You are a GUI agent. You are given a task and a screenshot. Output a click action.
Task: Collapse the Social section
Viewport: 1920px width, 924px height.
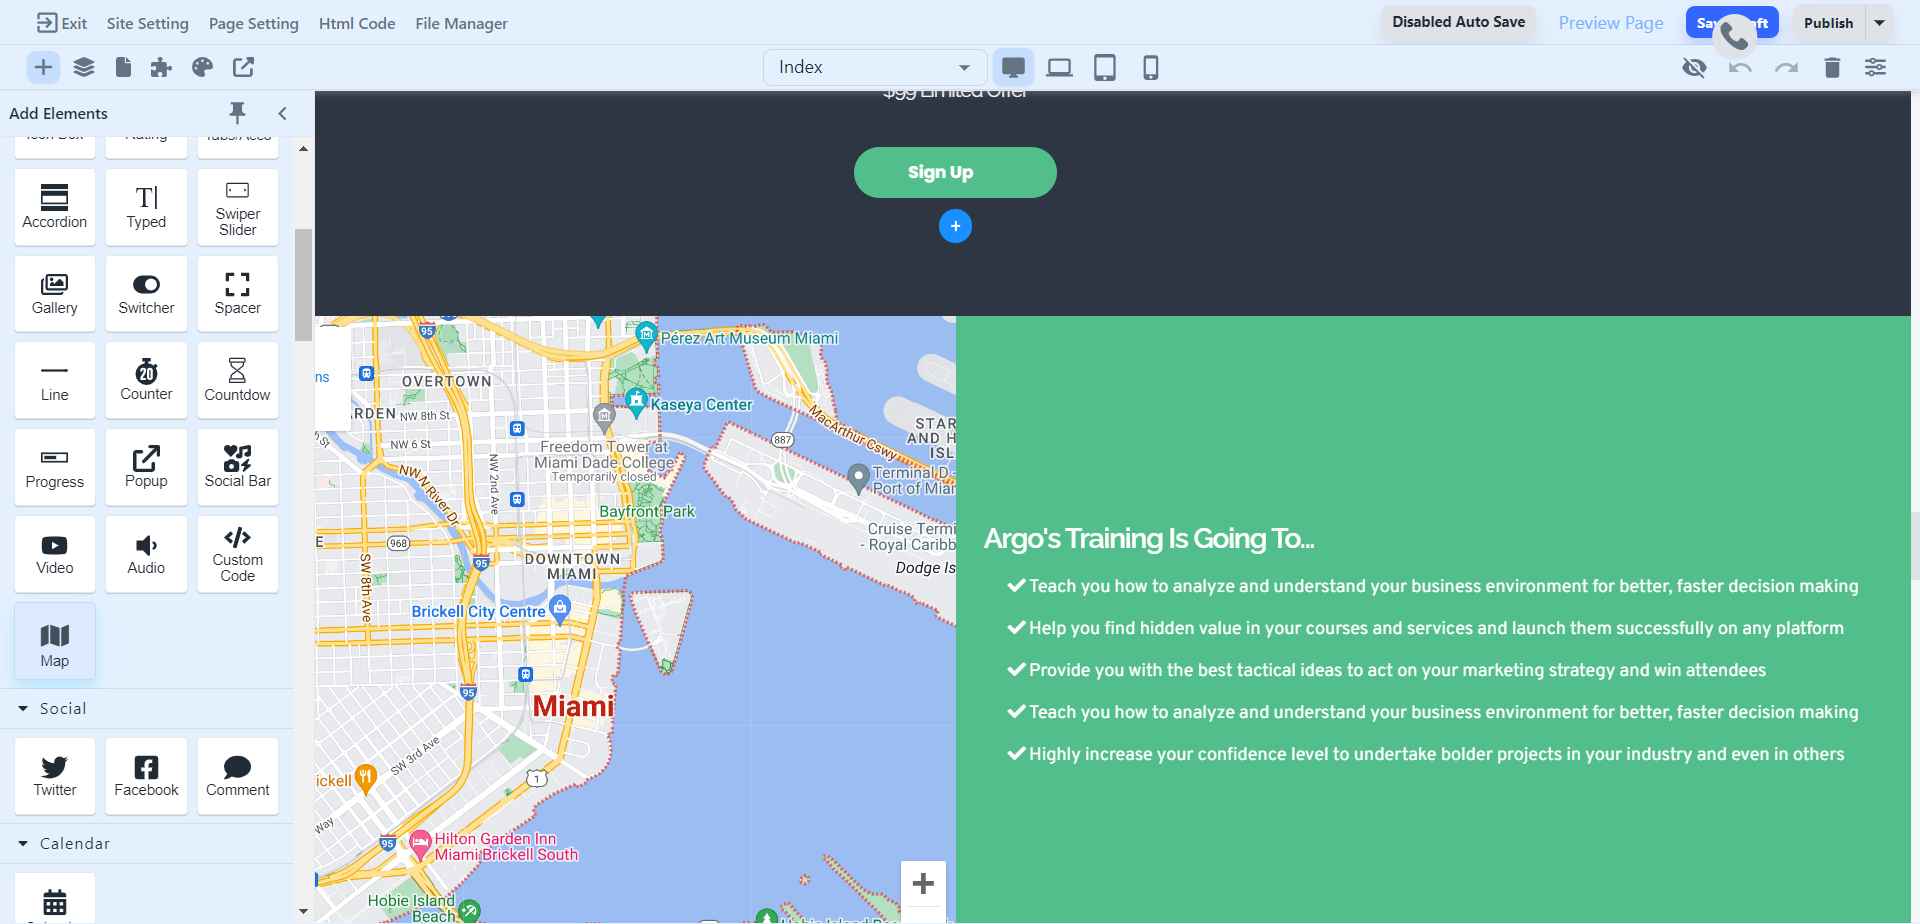click(24, 708)
